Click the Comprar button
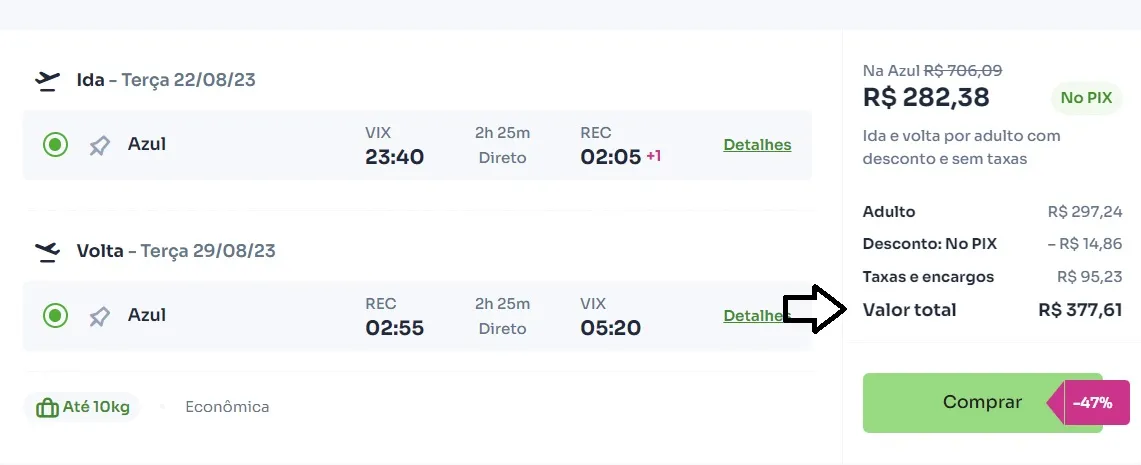This screenshot has height=465, width=1141. click(982, 402)
